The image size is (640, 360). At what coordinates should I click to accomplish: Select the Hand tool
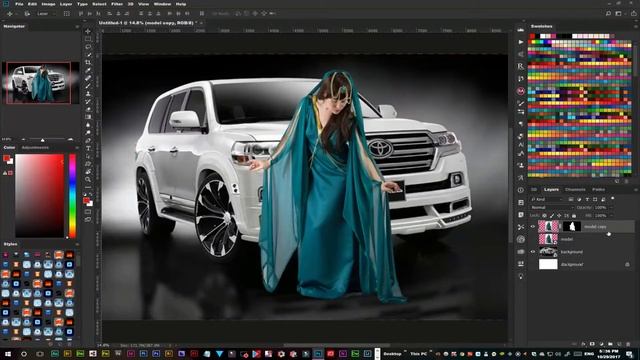[88, 172]
